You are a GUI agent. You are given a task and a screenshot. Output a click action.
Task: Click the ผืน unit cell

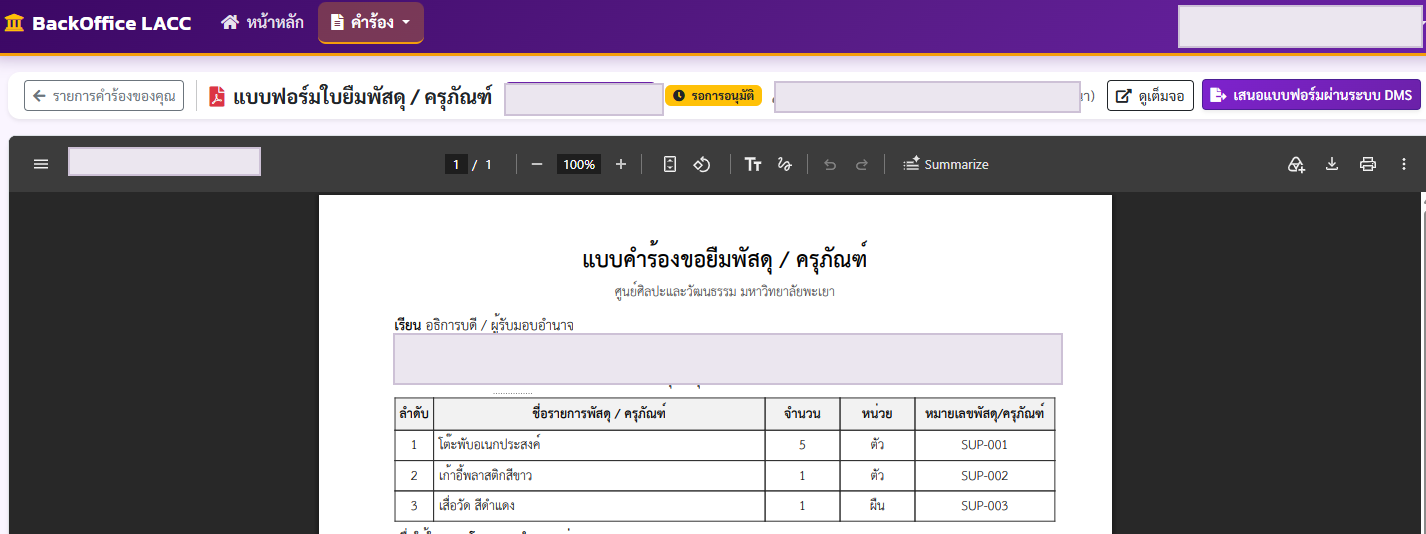point(877,506)
